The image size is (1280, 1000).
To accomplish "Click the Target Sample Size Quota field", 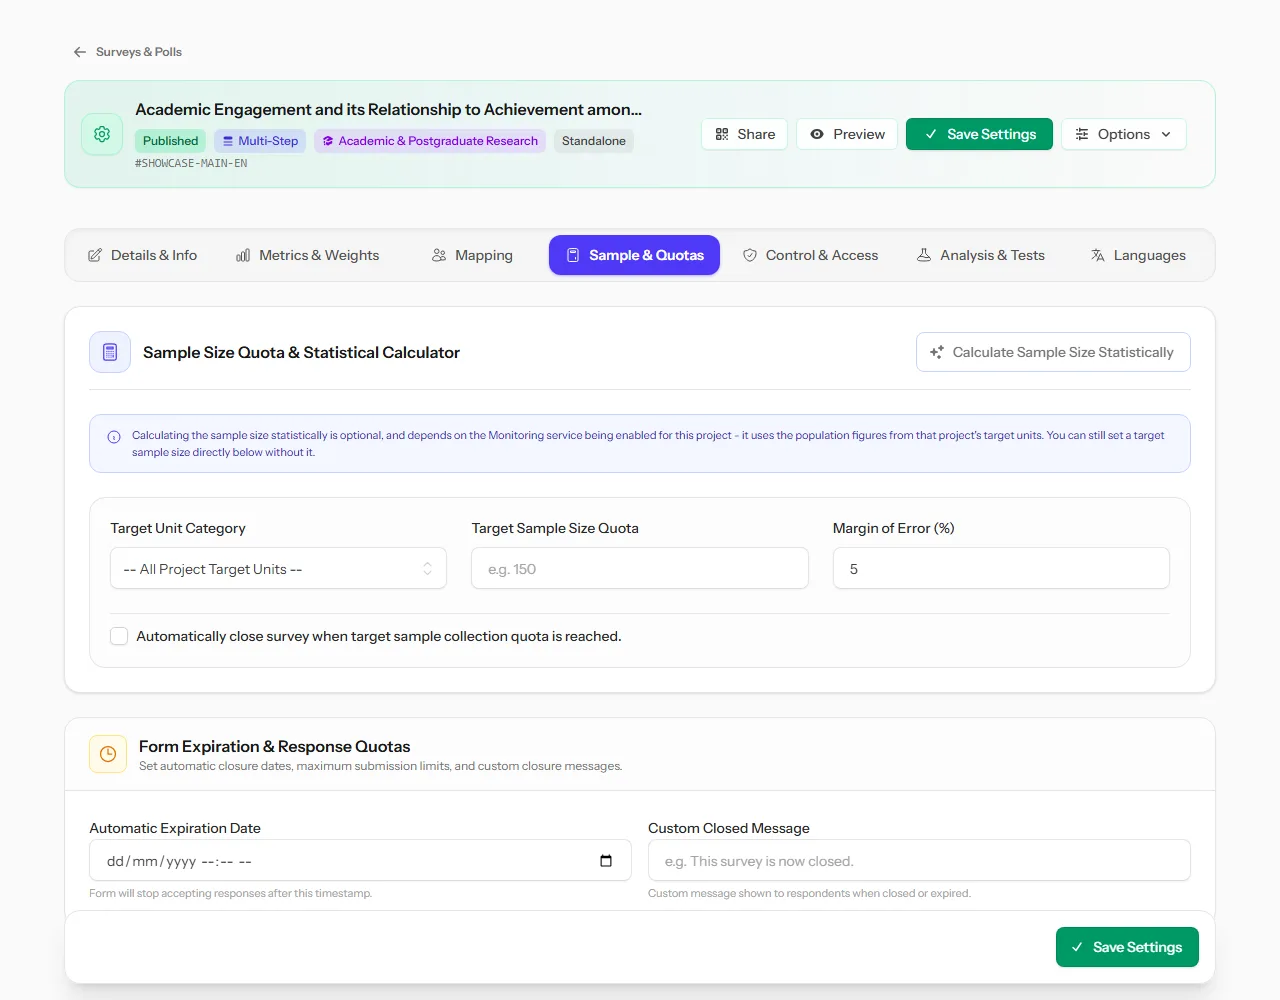I will click(640, 568).
